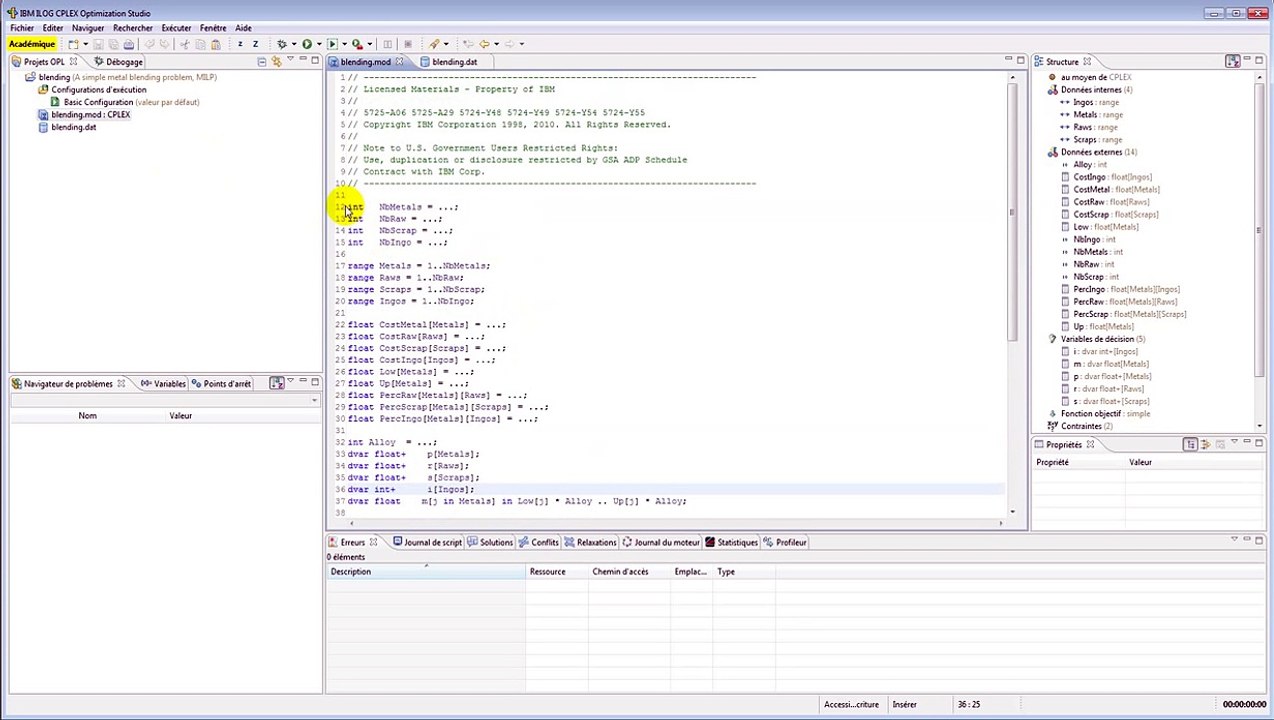Click the Run last launched icon
Viewport: 1274px width, 720px height.
coord(332,44)
